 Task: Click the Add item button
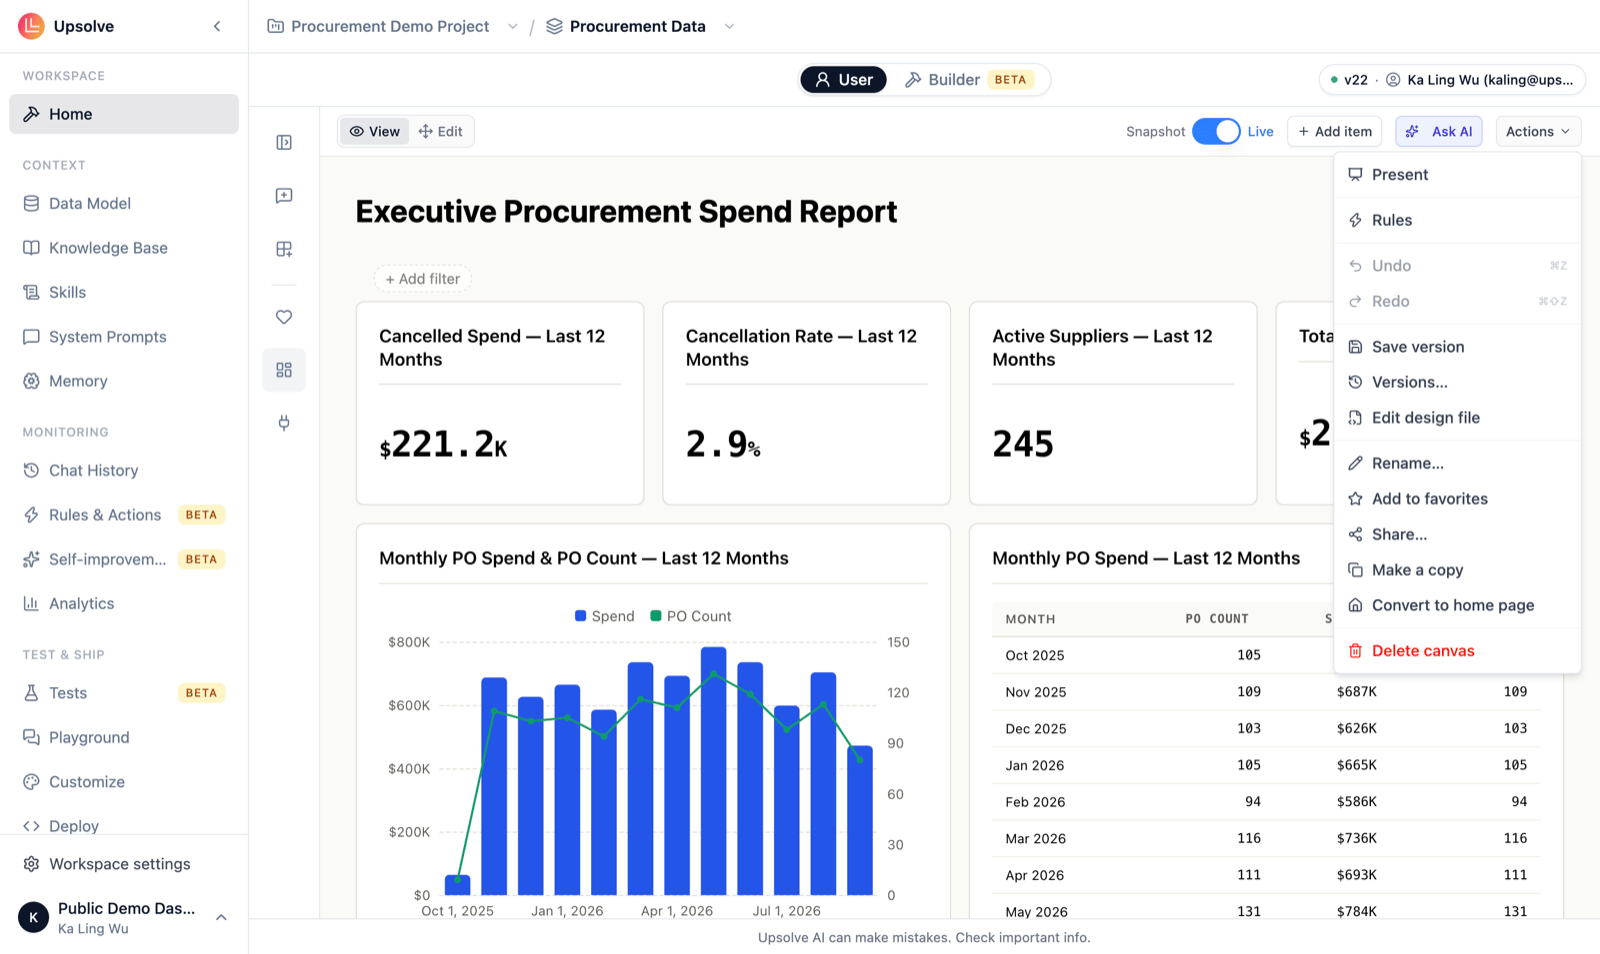(x=1335, y=131)
